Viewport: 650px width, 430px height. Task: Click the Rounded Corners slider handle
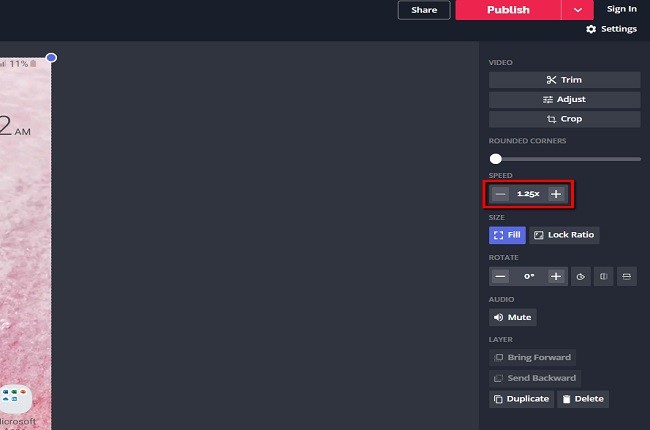[x=496, y=159]
